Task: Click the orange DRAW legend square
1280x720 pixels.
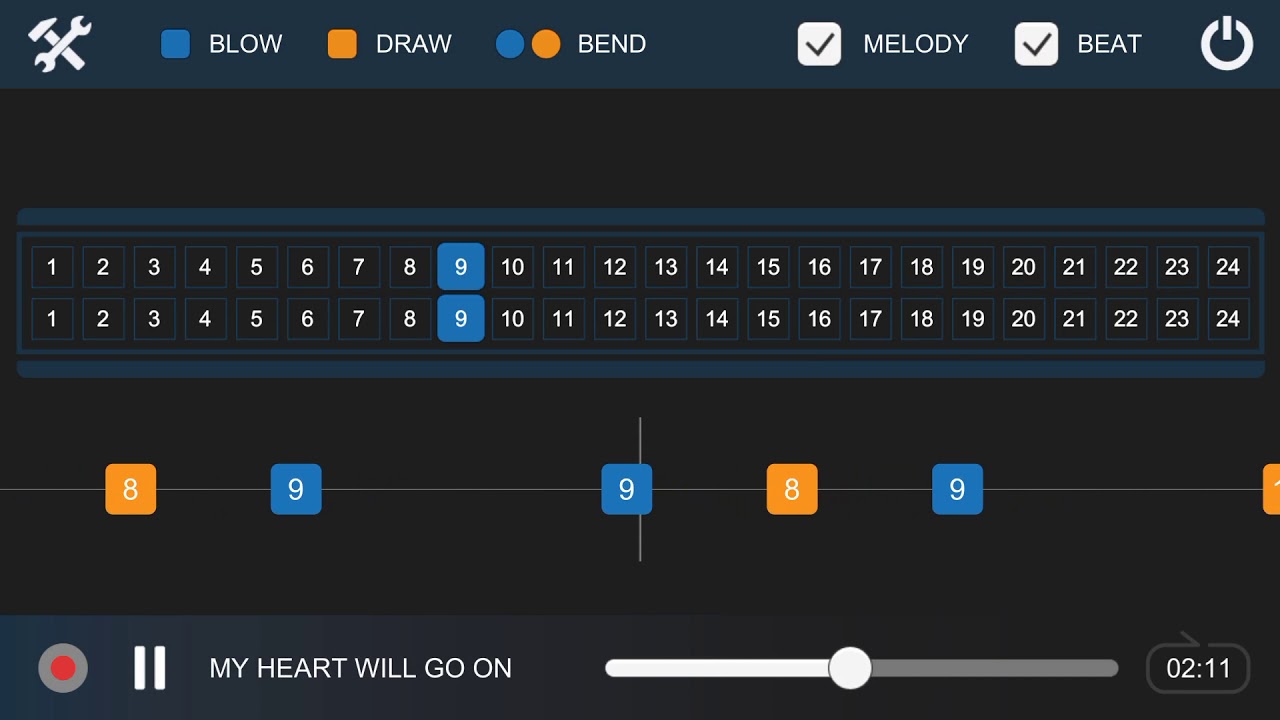Action: [342, 44]
